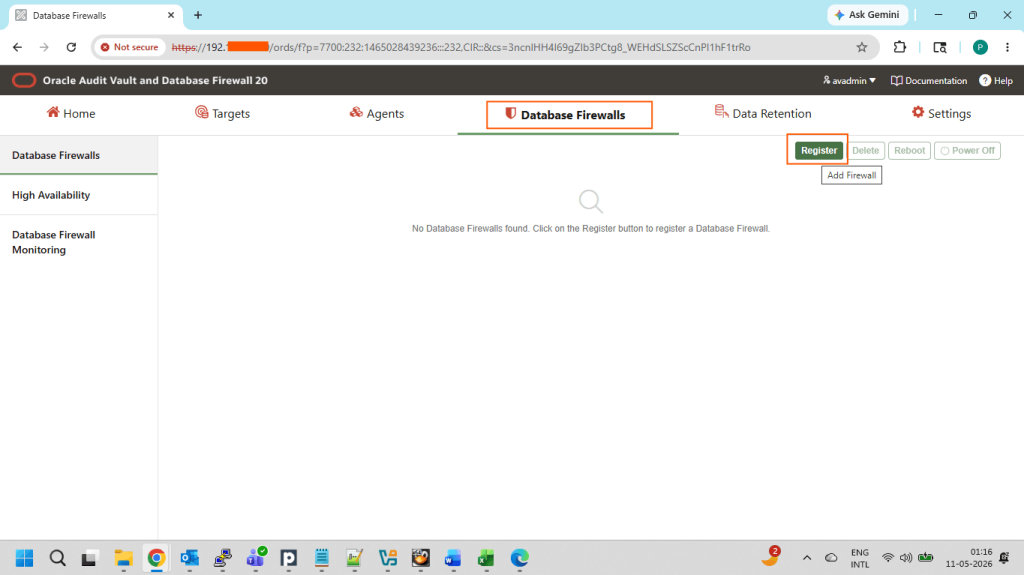
Task: Open the Documentation link
Action: [x=929, y=80]
